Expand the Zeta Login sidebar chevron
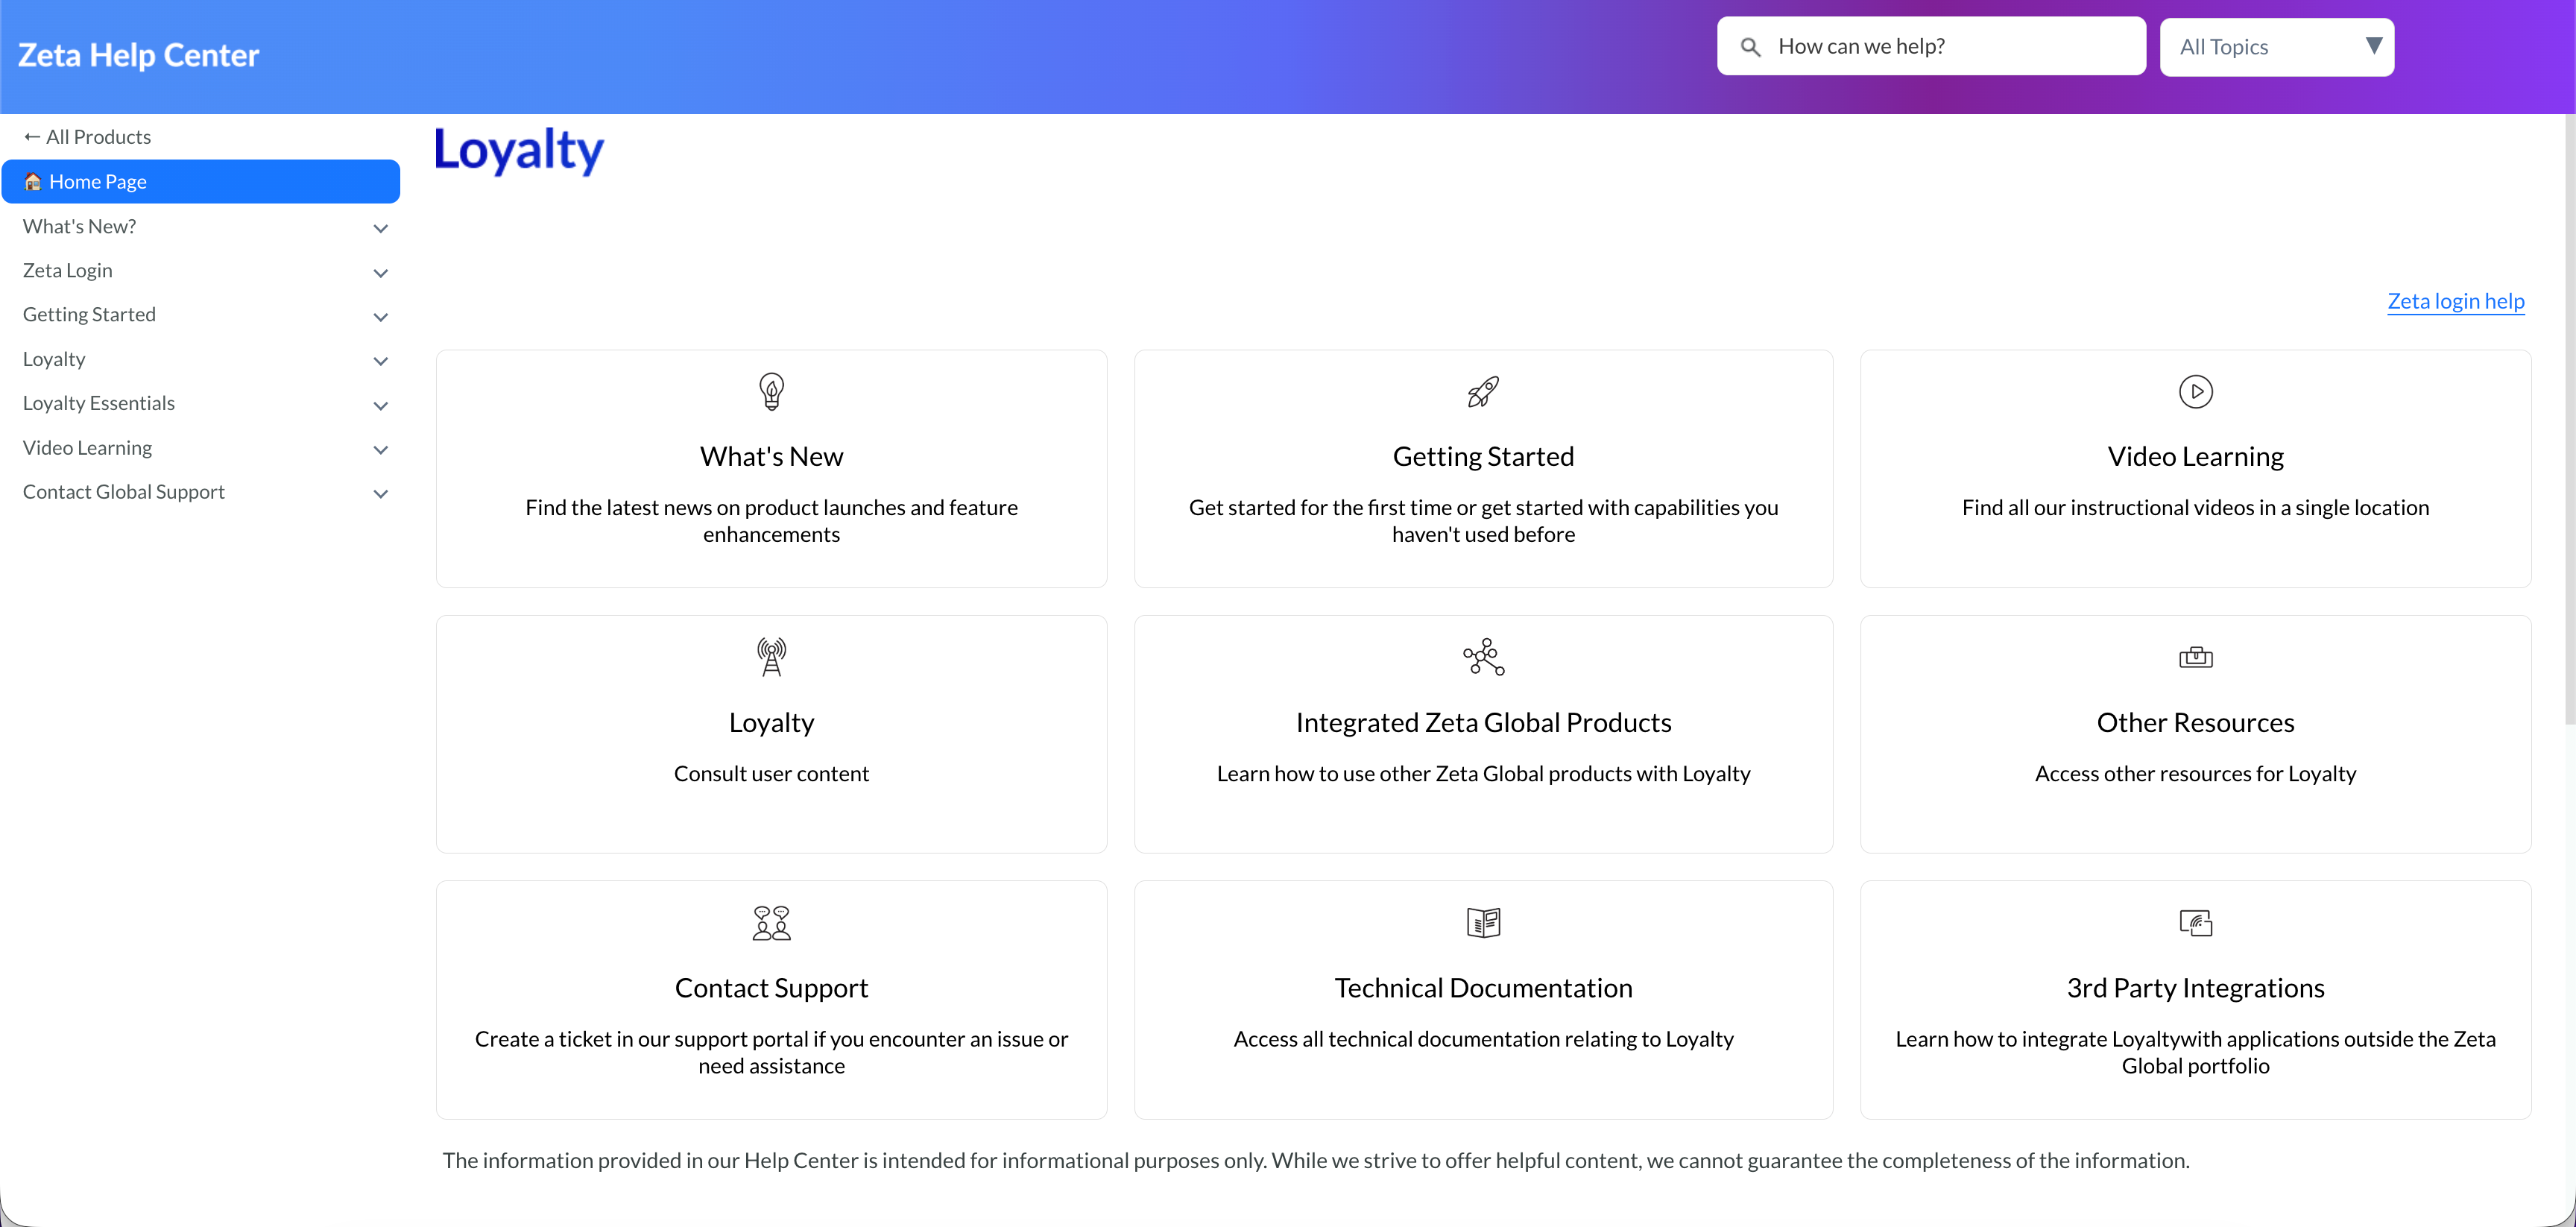Screen dimensions: 2576x1227 point(380,272)
